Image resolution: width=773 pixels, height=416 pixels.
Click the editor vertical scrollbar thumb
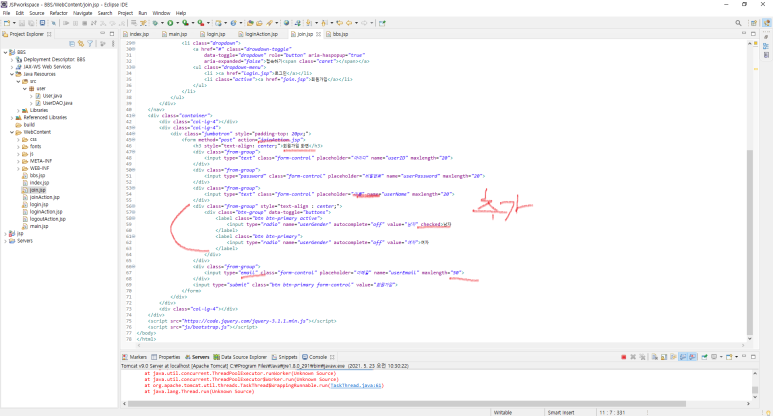pos(750,242)
